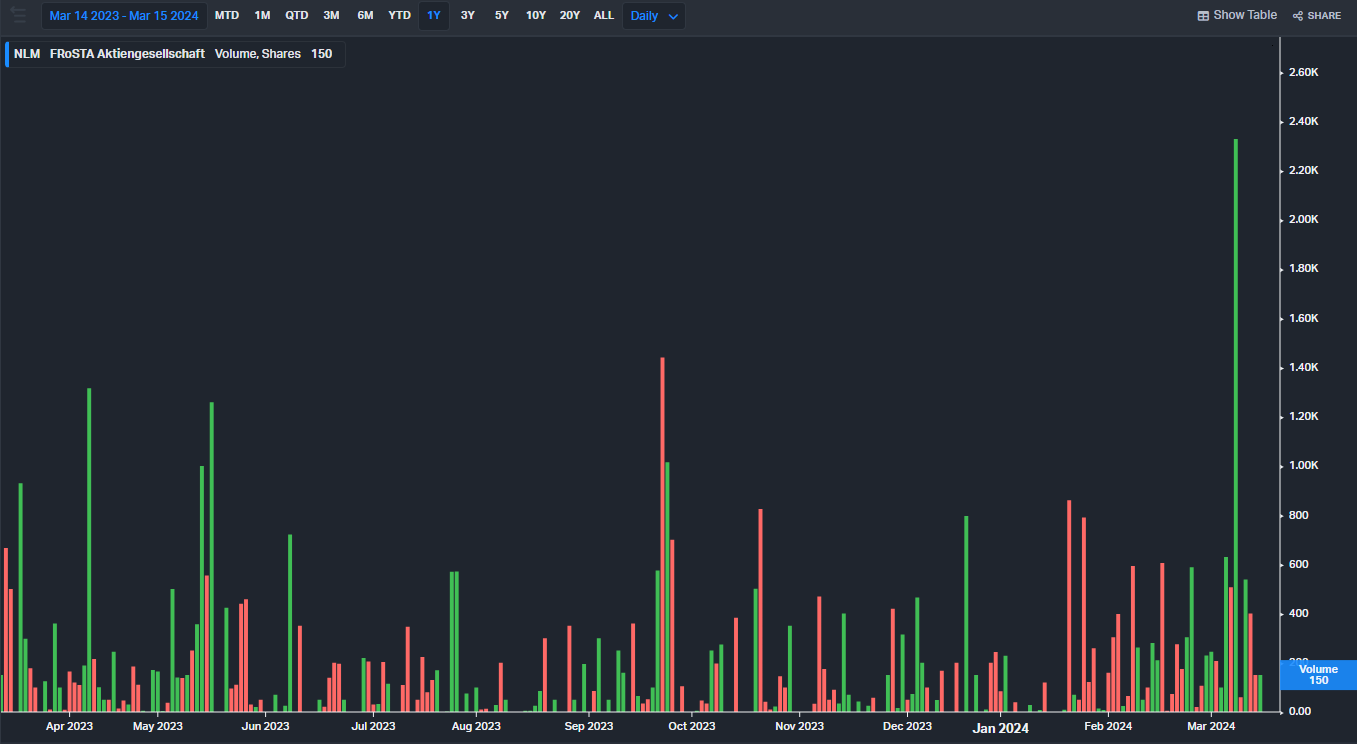The width and height of the screenshot is (1357, 744).
Task: Click the NLM ticker label in legend
Action: (x=27, y=54)
